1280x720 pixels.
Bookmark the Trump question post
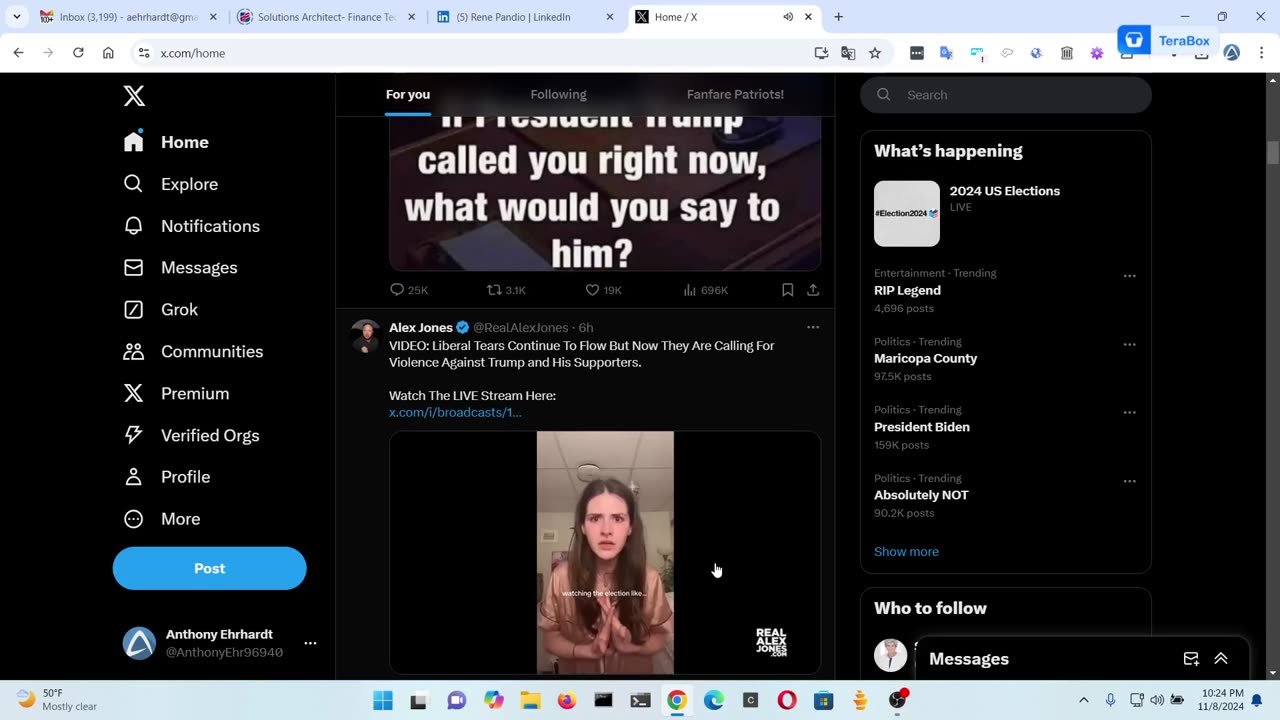[788, 290]
